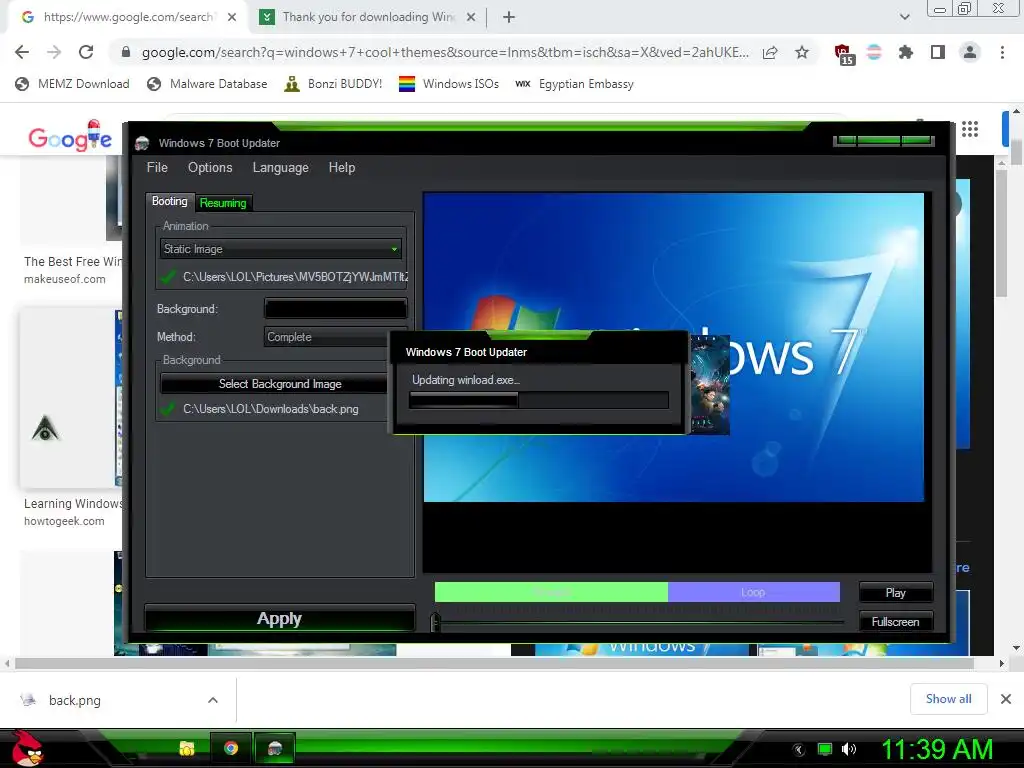Viewport: 1024px width, 768px height.
Task: Click the purple Loop timeline segment
Action: [x=754, y=592]
